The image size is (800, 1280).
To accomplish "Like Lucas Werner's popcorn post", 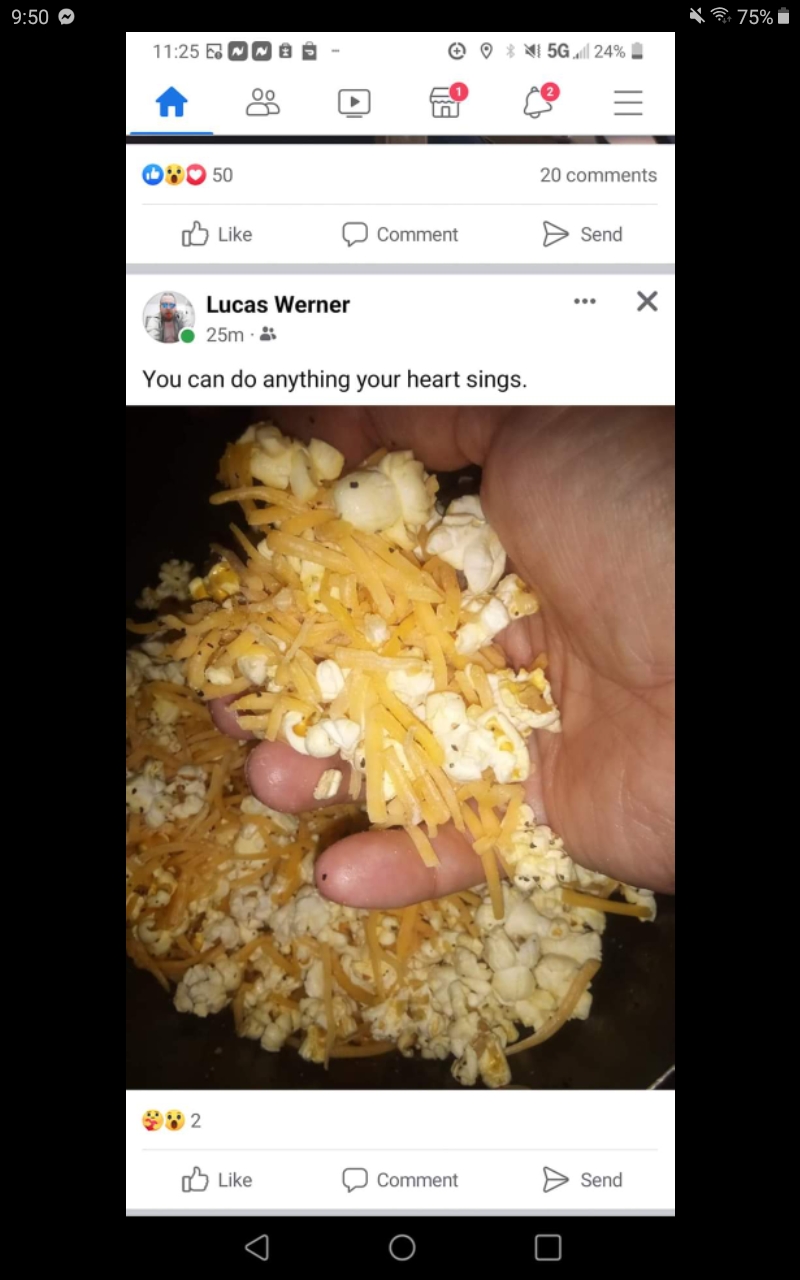I will (216, 1180).
